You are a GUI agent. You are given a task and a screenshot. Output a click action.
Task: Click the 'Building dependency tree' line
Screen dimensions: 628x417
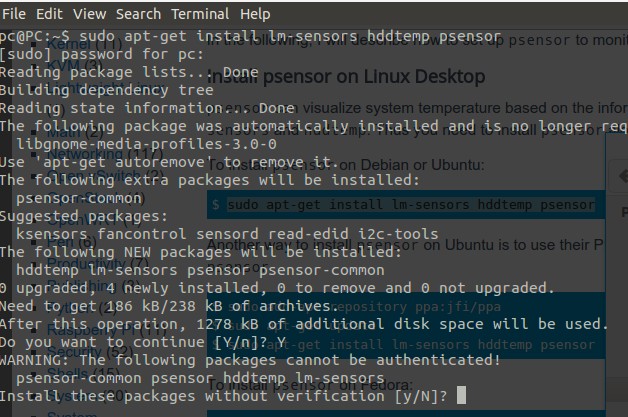(107, 91)
